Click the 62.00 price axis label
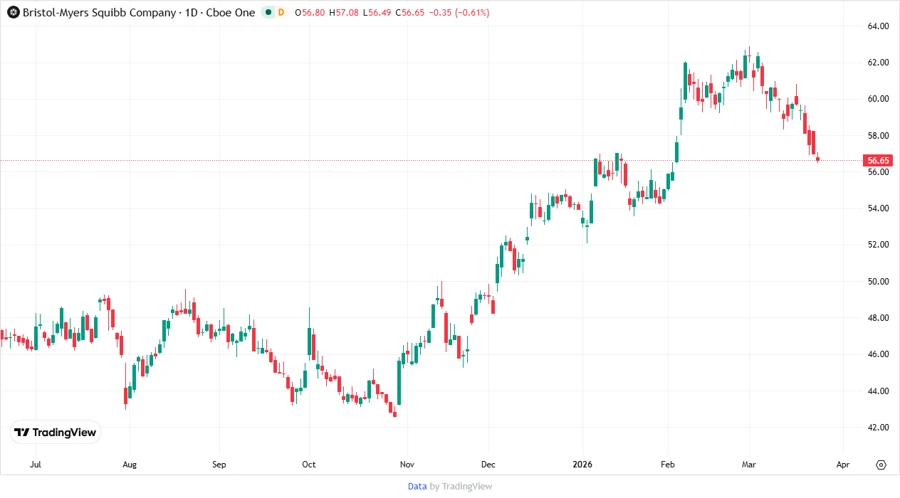Viewport: 900px width, 498px height. tap(878, 63)
